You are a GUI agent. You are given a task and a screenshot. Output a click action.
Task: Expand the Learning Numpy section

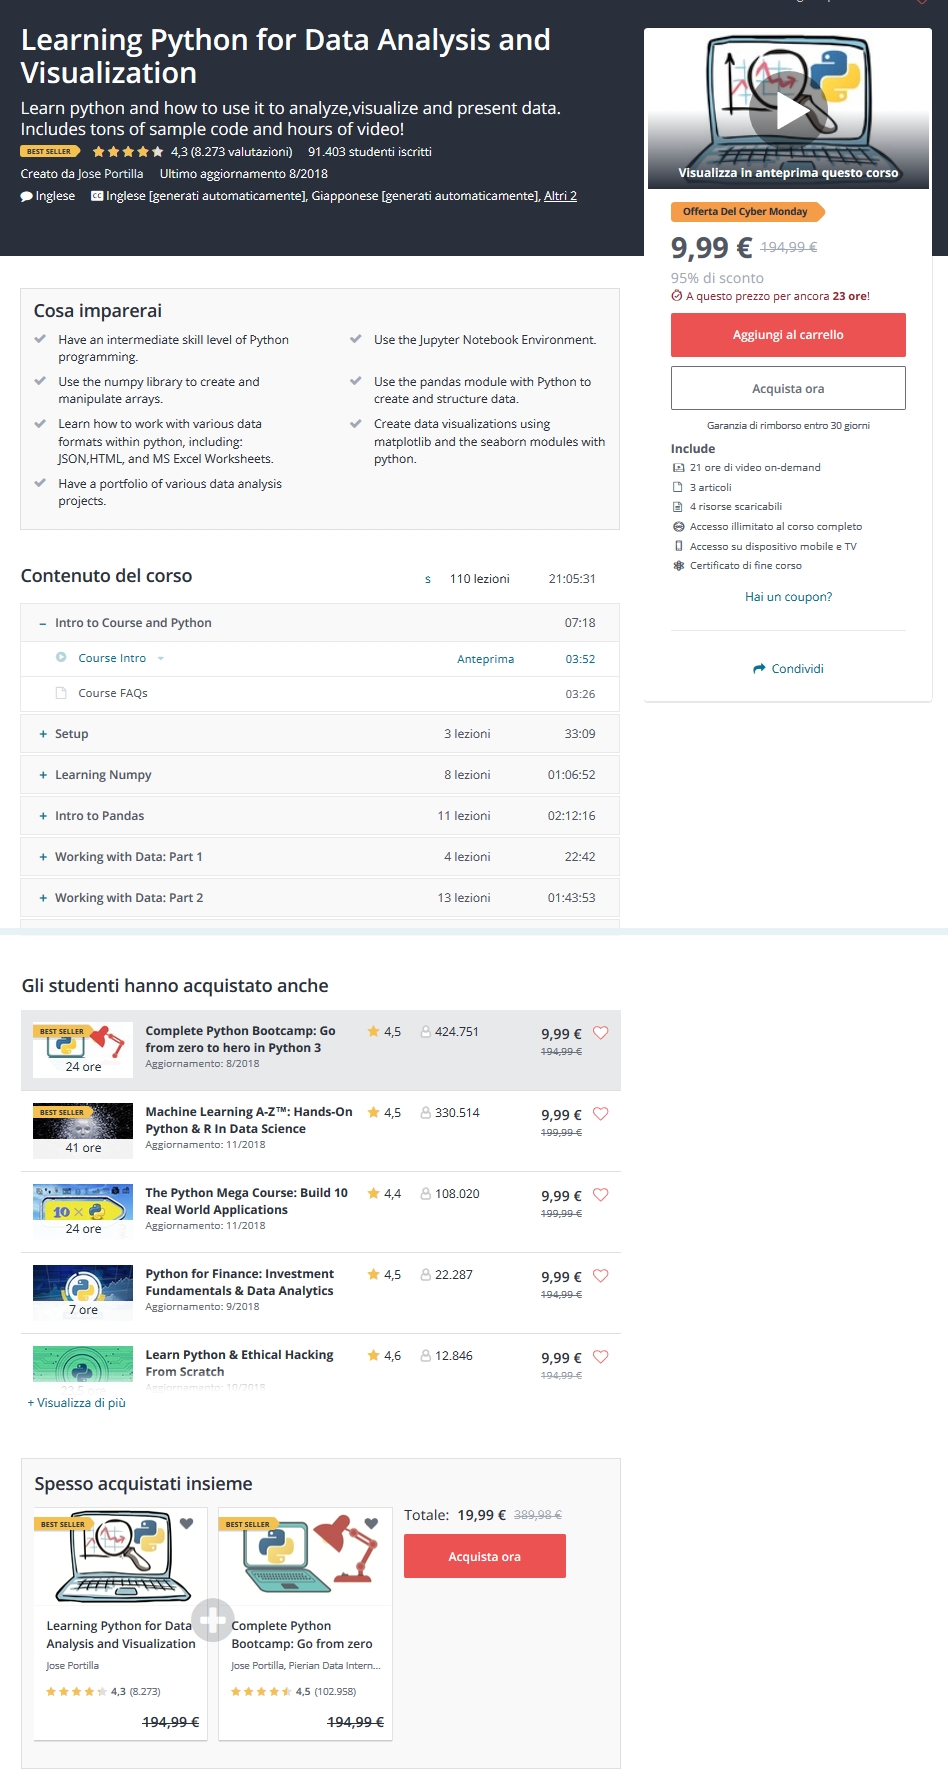(x=43, y=775)
